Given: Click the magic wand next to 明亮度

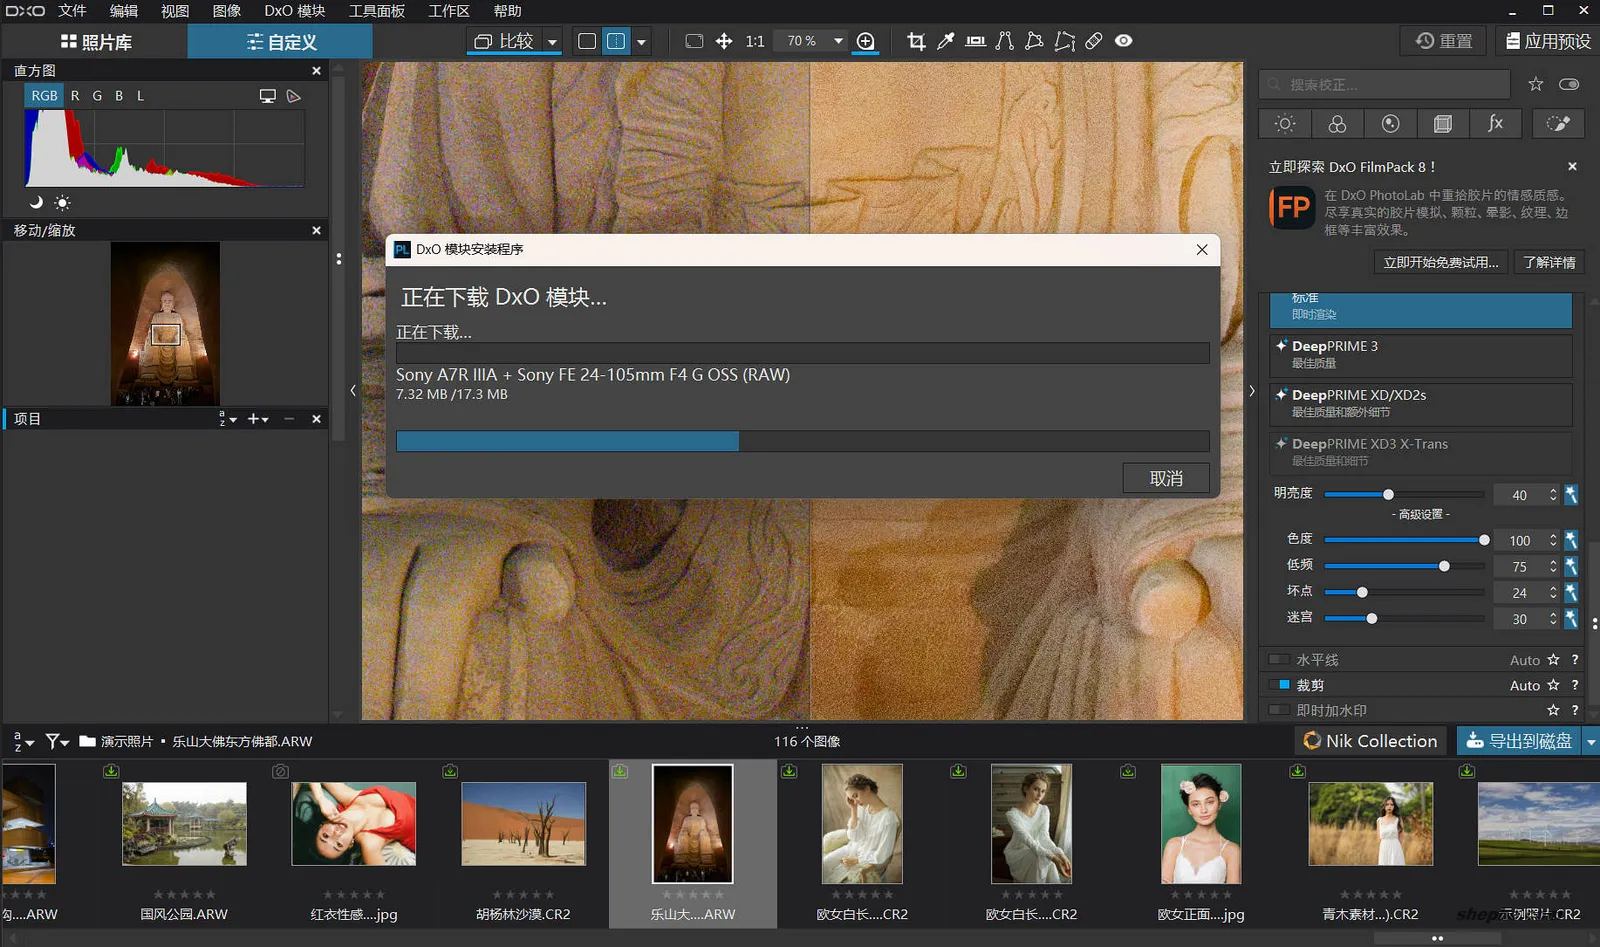Looking at the screenshot, I should (1571, 495).
